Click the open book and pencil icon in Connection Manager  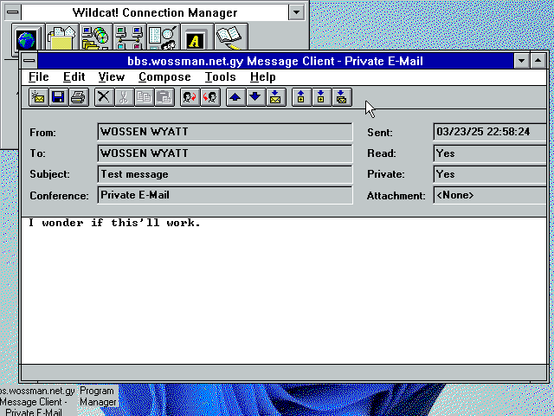tap(230, 37)
